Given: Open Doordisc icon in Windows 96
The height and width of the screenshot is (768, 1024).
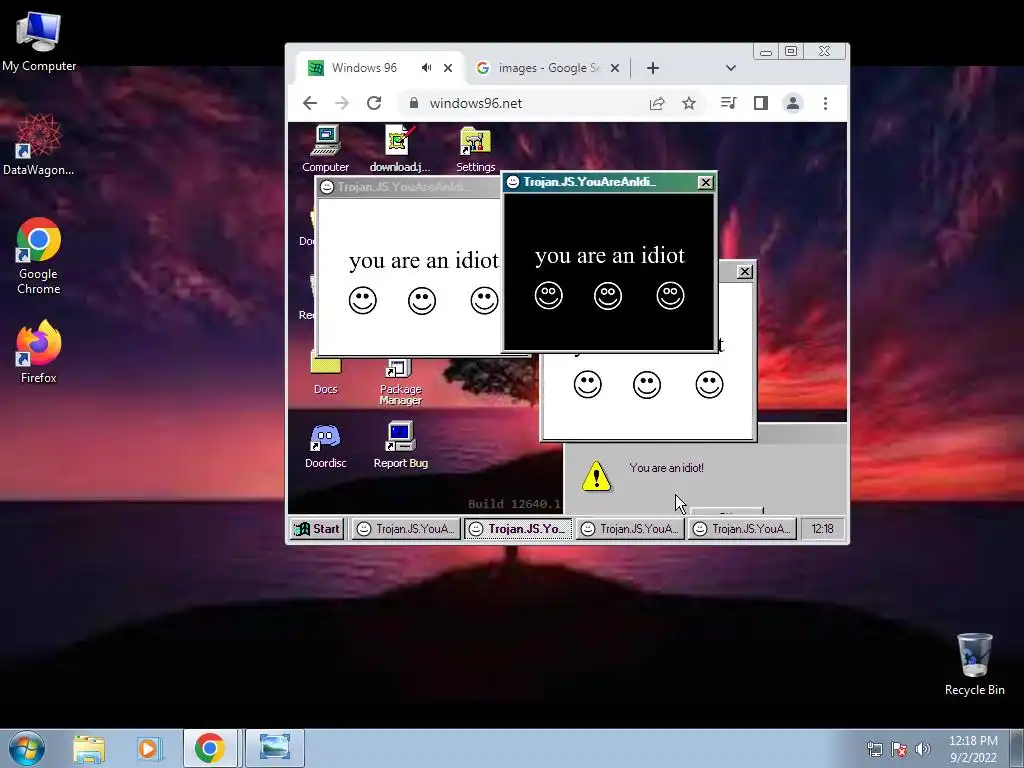Looking at the screenshot, I should [325, 446].
